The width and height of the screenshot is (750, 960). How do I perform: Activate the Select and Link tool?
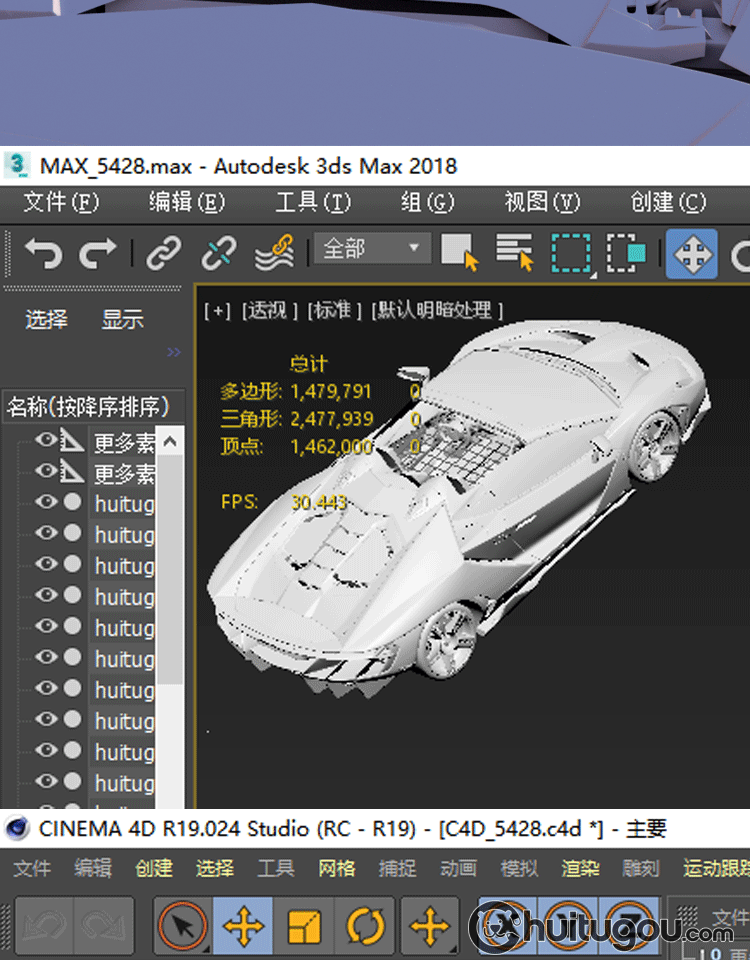(x=163, y=253)
